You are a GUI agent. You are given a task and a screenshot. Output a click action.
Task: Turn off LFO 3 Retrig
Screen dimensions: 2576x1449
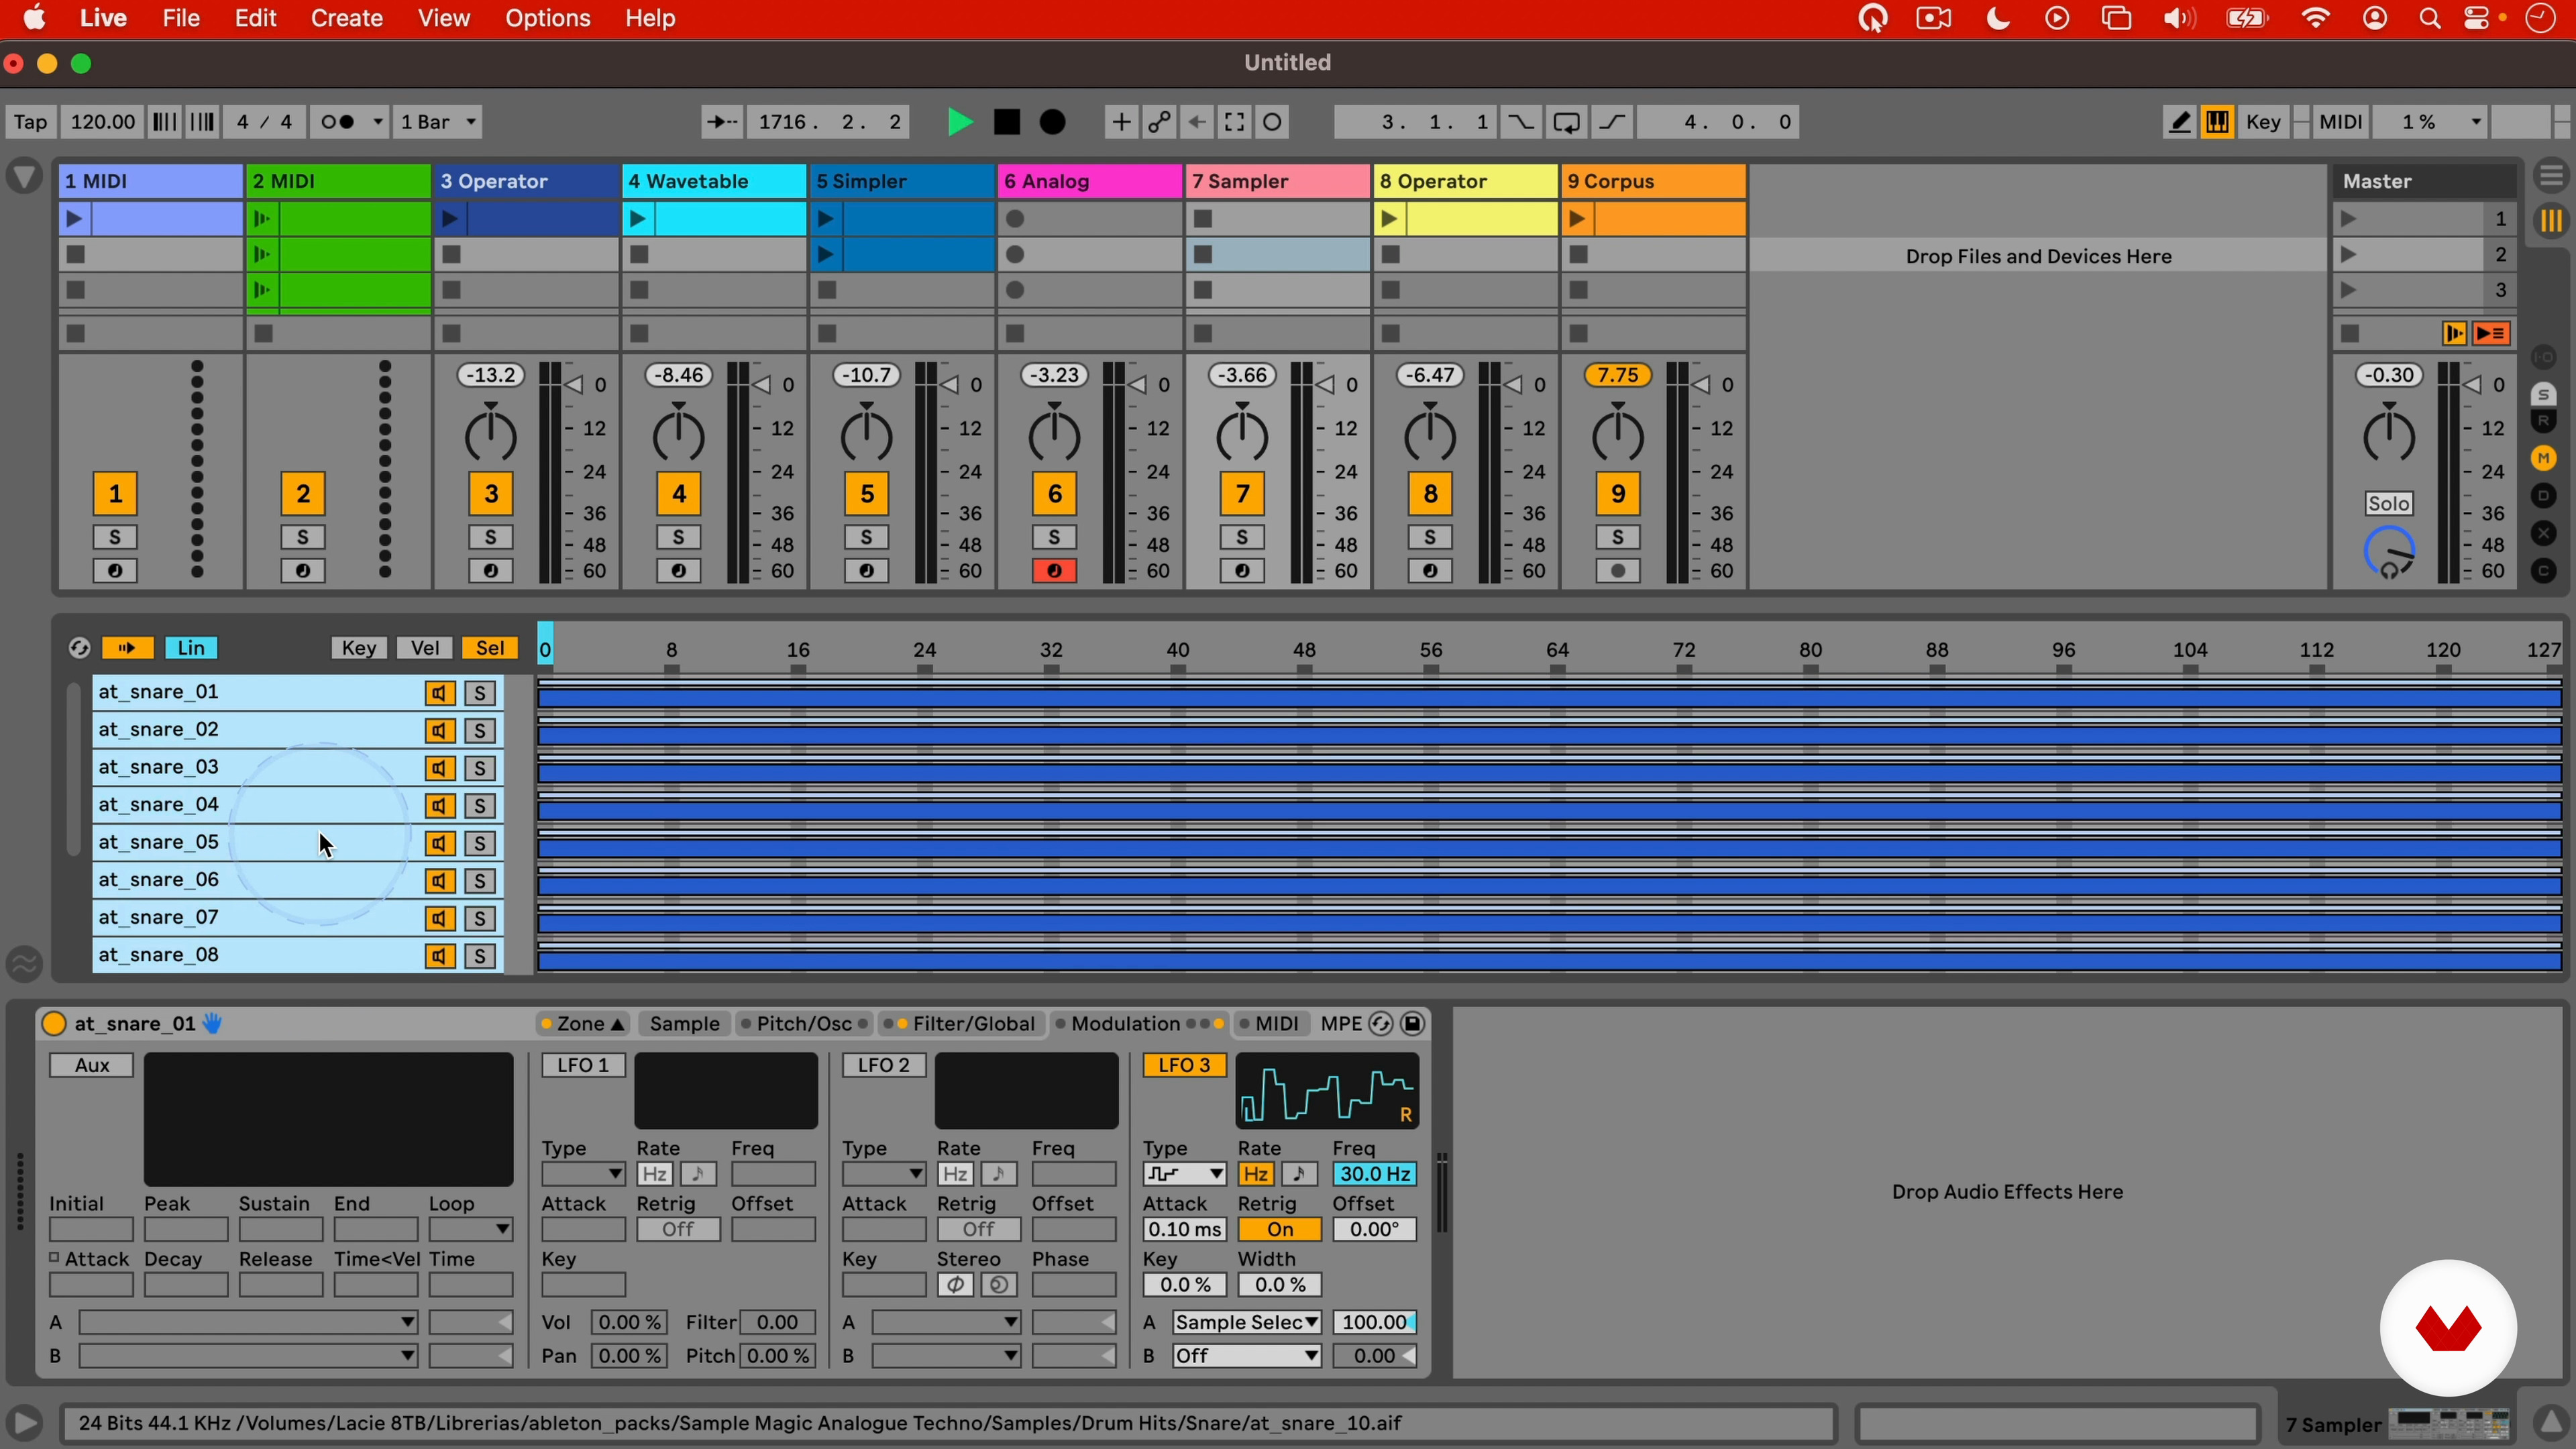pos(1279,1229)
